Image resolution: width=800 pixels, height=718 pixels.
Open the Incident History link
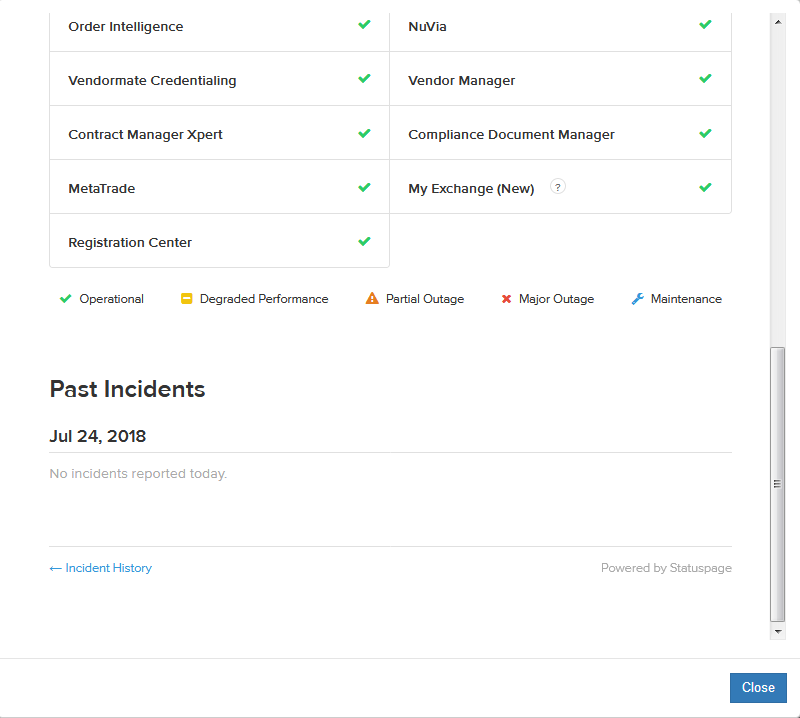point(101,568)
